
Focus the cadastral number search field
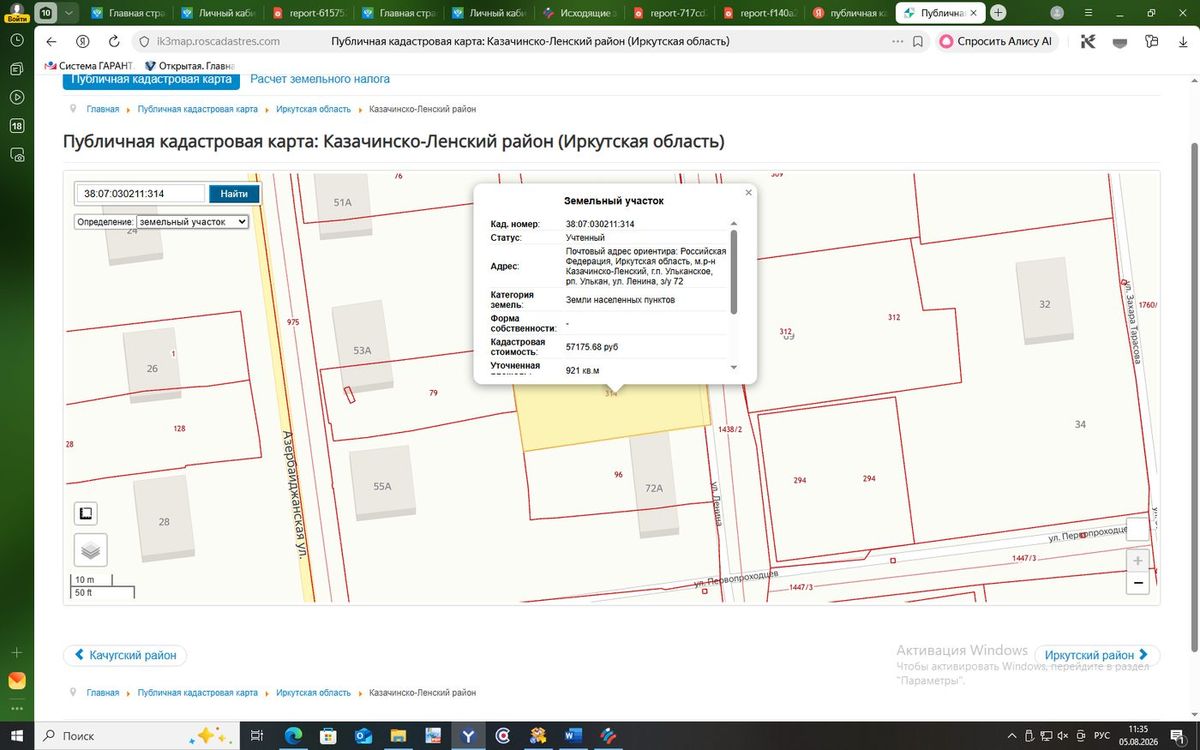(141, 194)
